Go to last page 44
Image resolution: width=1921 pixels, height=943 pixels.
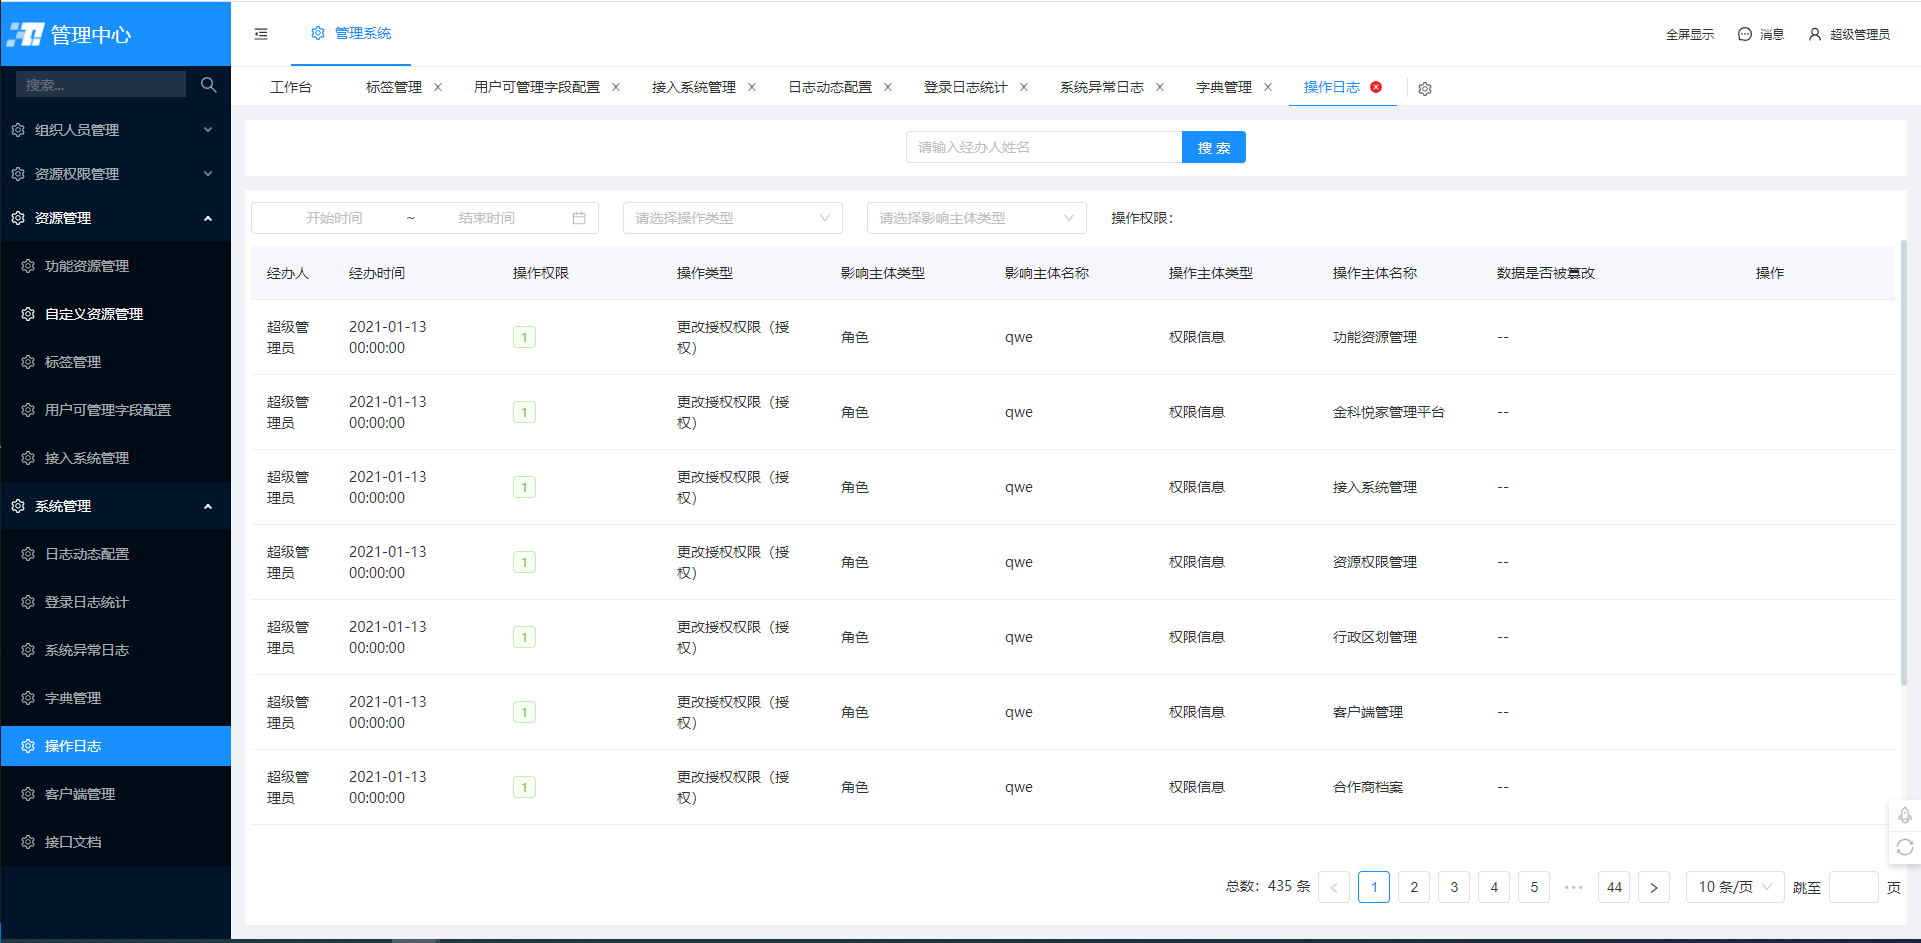[x=1614, y=887]
